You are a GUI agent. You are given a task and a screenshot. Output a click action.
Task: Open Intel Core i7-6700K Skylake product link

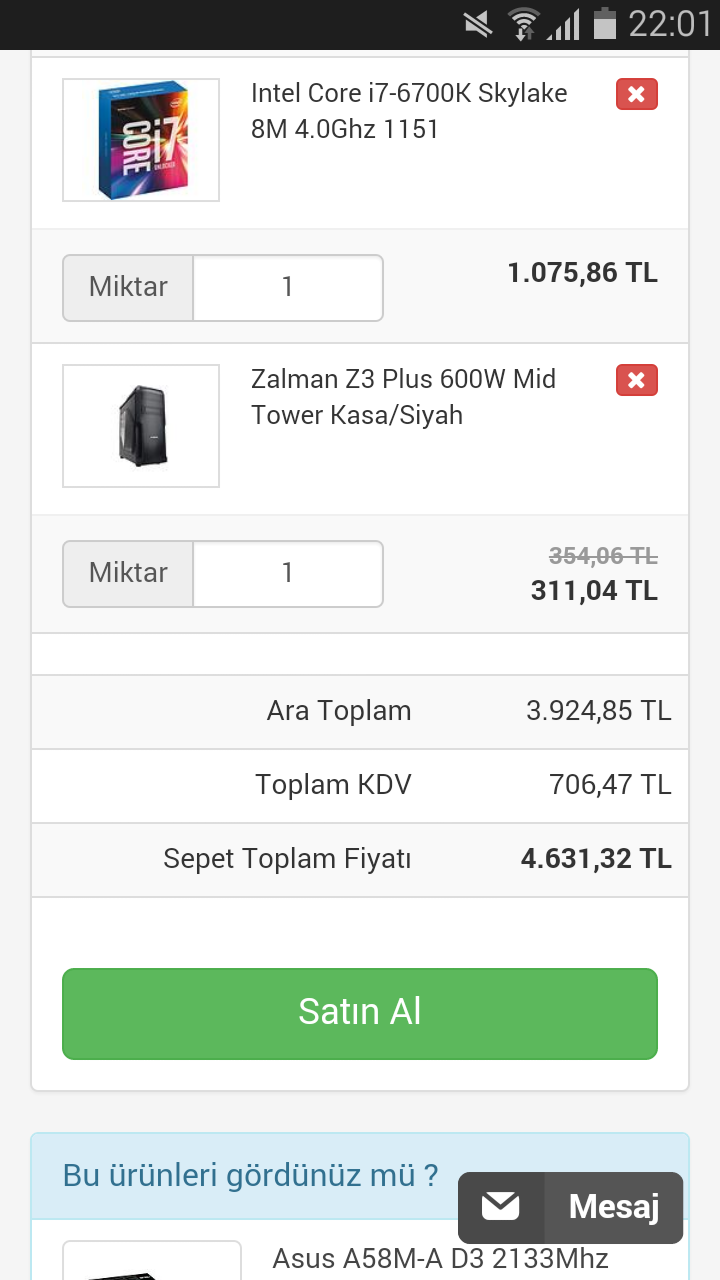[408, 111]
